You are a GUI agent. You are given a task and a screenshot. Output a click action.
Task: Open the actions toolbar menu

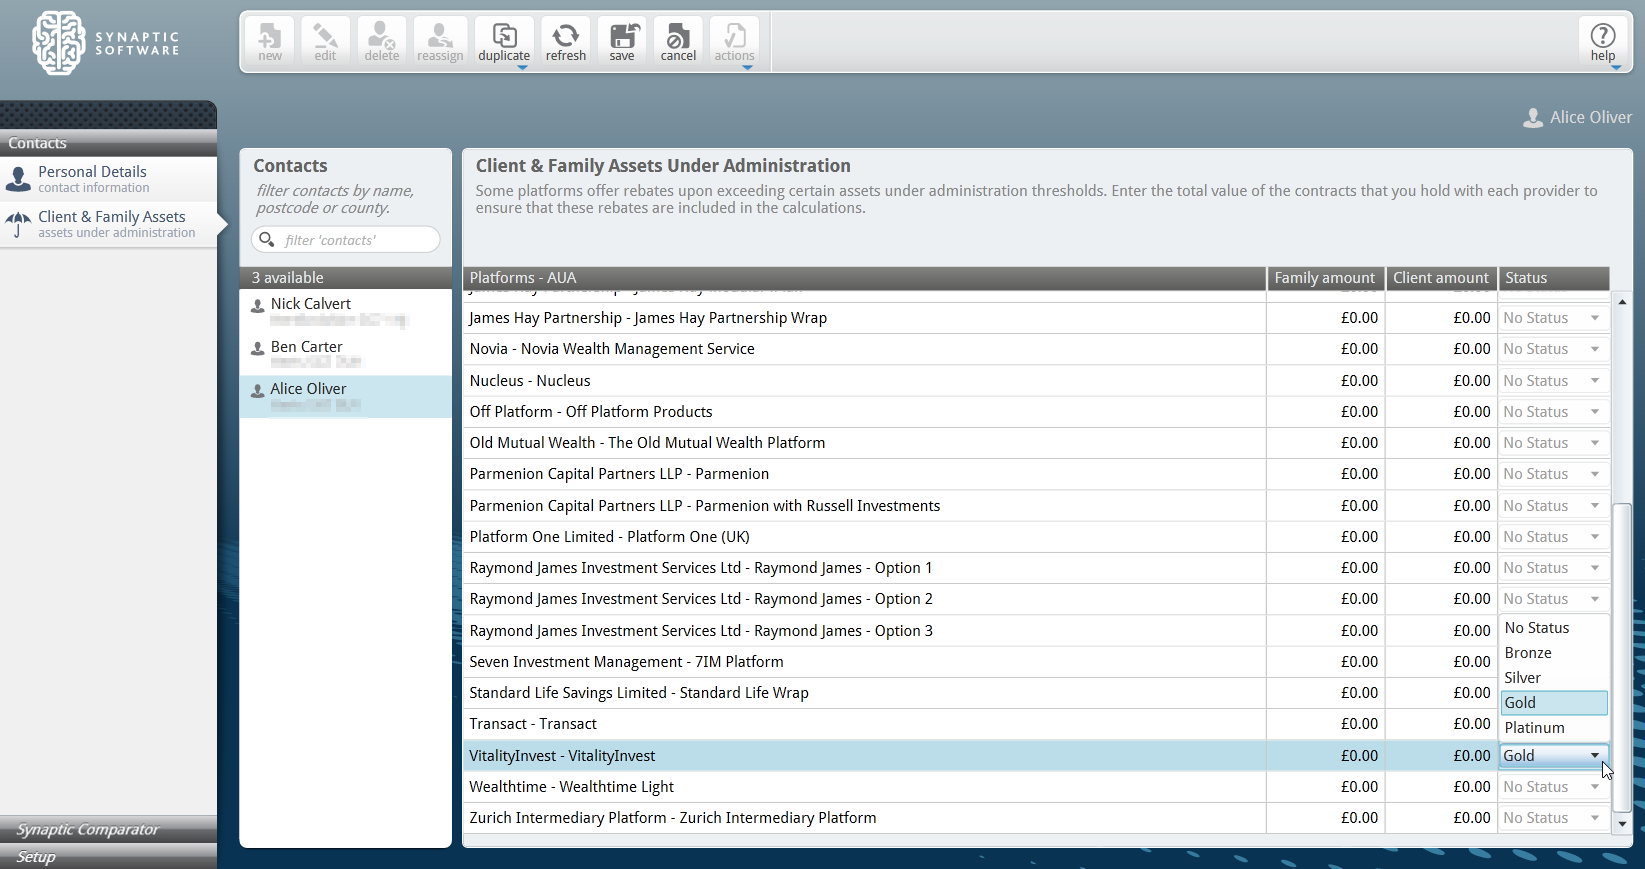[x=734, y=41]
